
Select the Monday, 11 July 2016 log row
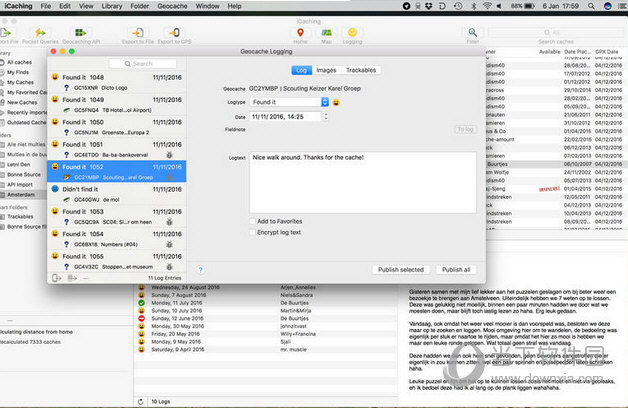coord(264,303)
